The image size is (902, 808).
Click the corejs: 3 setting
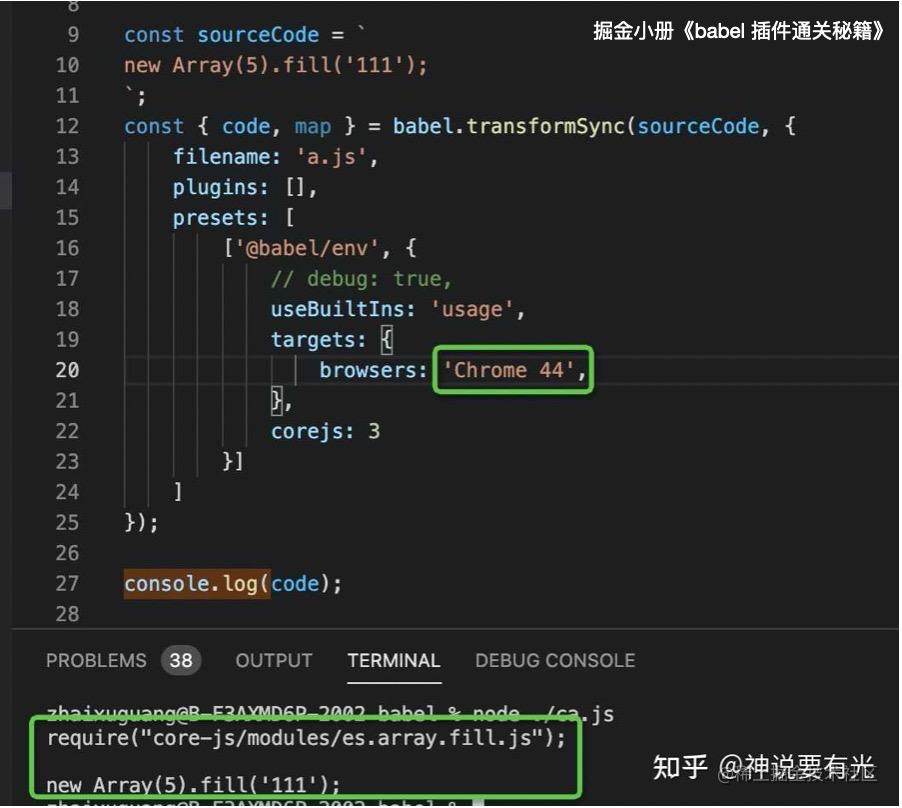(325, 431)
